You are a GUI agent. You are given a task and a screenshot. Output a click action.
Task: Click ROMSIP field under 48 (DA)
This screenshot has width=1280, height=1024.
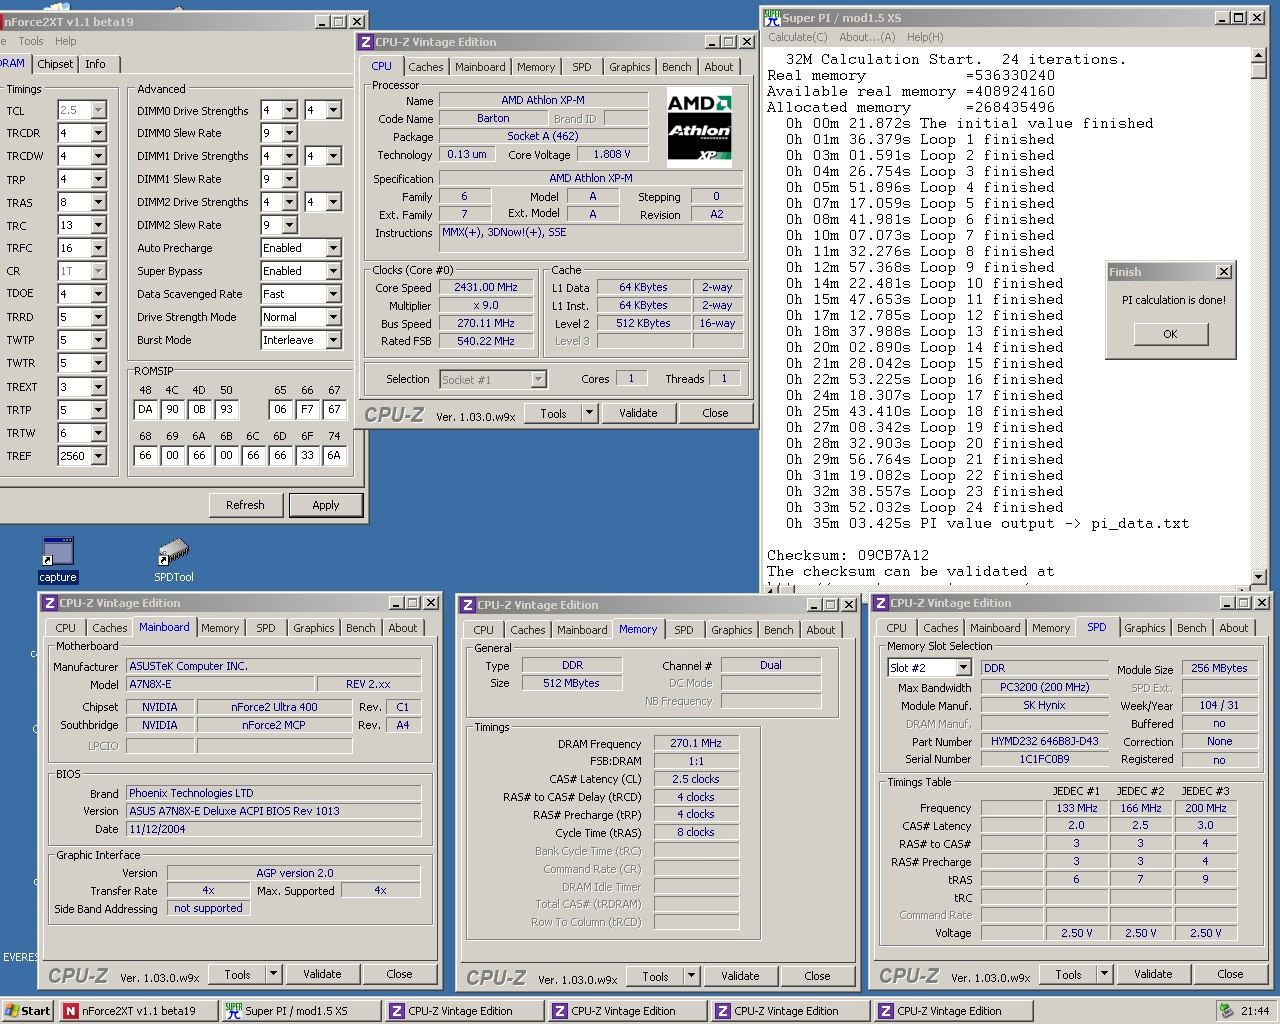[145, 409]
